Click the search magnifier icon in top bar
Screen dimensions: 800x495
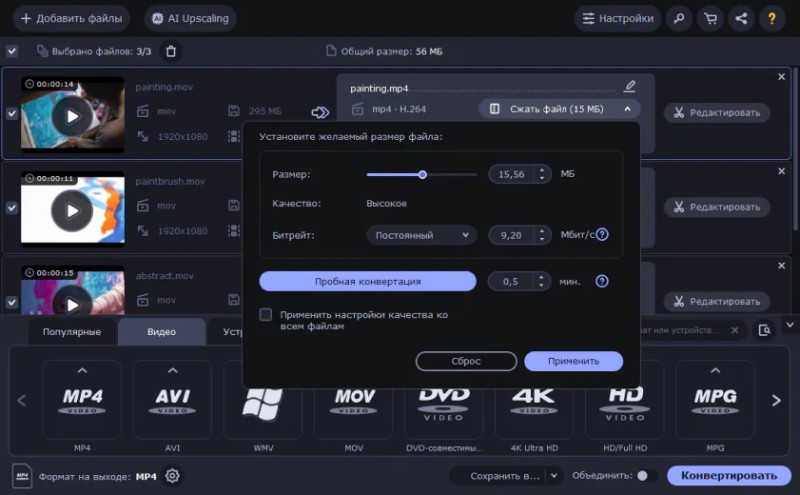[x=678, y=18]
